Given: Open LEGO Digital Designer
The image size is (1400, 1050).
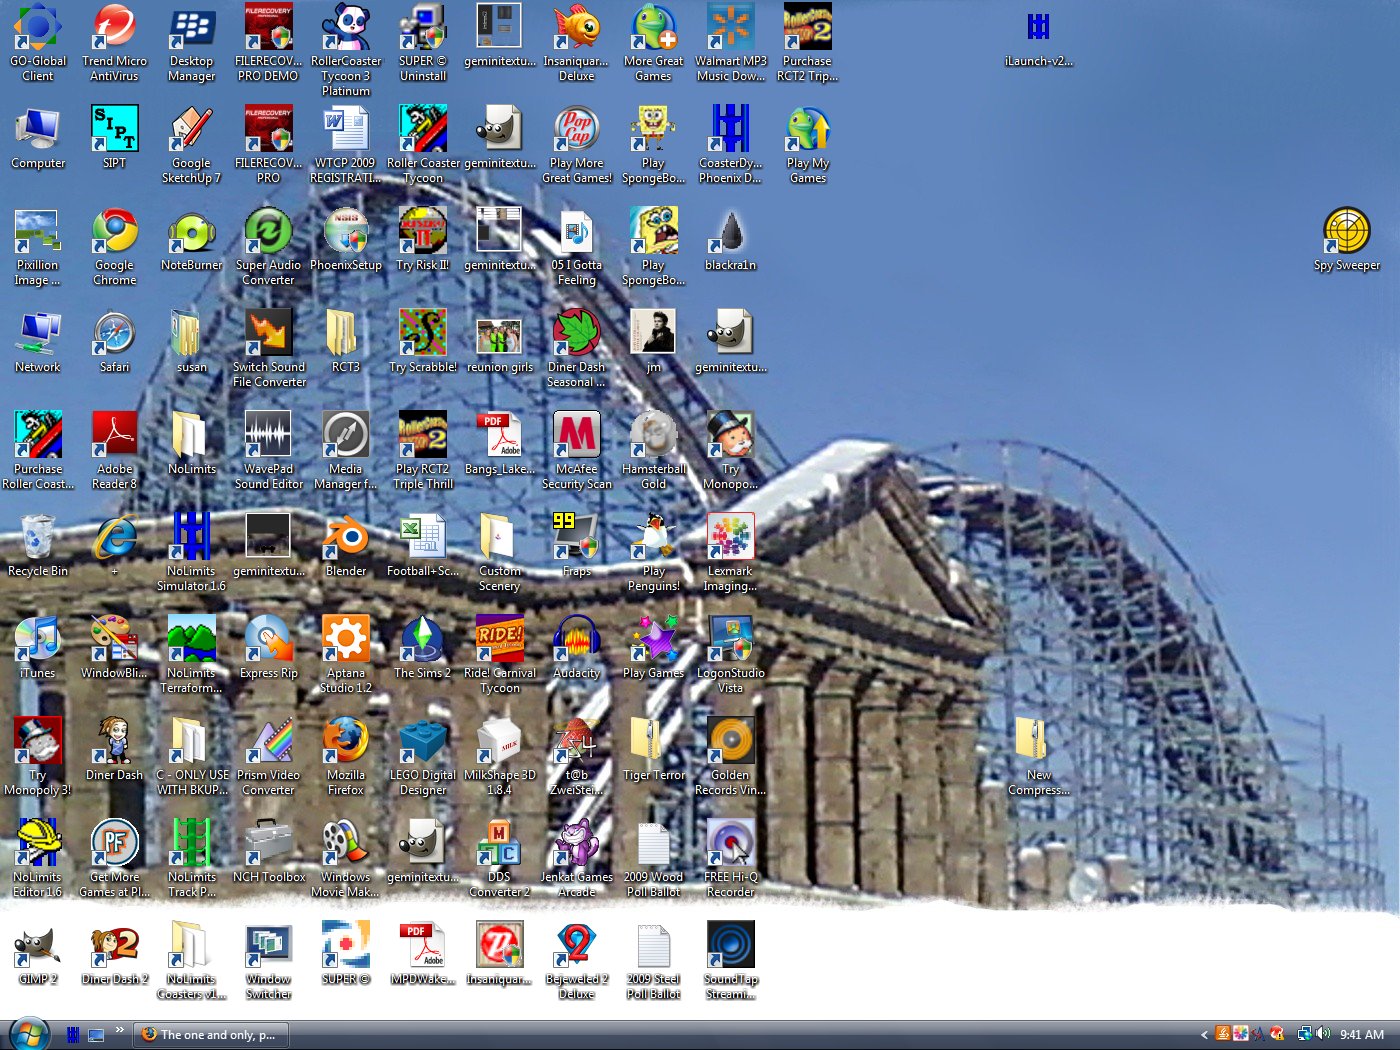Looking at the screenshot, I should [423, 756].
